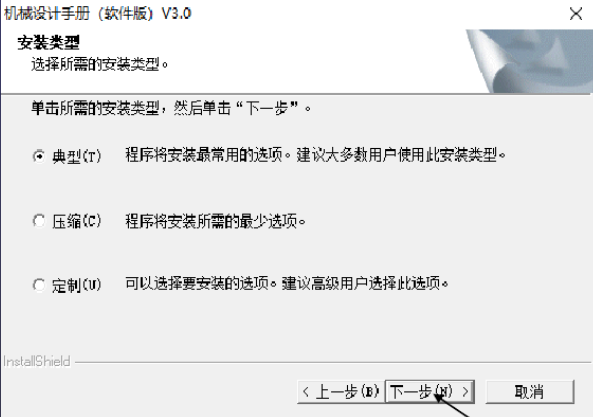The width and height of the screenshot is (593, 417).
Task: Click the 单击所需的安装类型 instruction text
Action: [x=171, y=109]
